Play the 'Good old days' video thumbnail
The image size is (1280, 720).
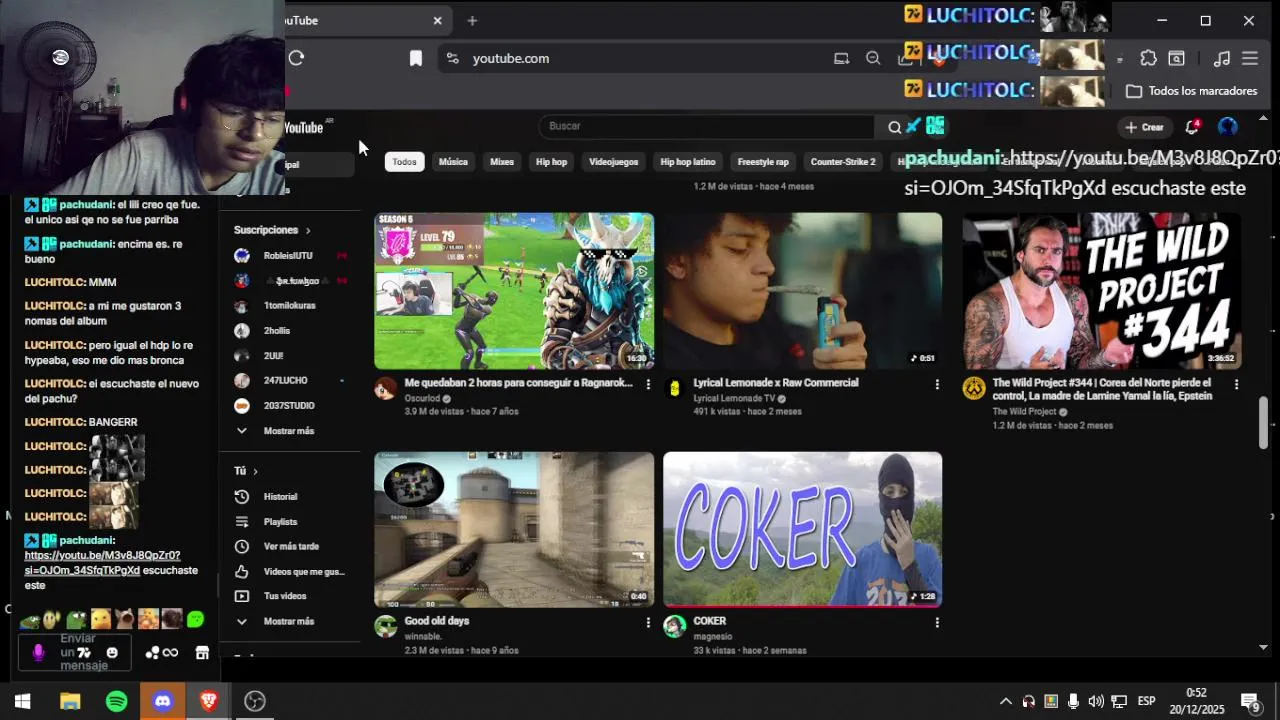(514, 530)
